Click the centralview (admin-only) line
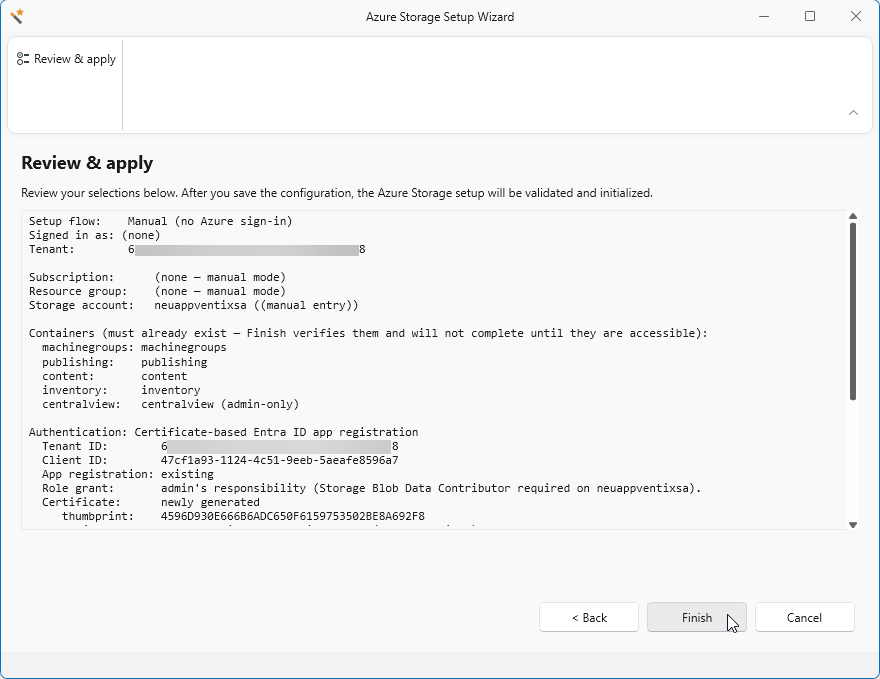Viewport: 880px width, 679px height. point(171,404)
